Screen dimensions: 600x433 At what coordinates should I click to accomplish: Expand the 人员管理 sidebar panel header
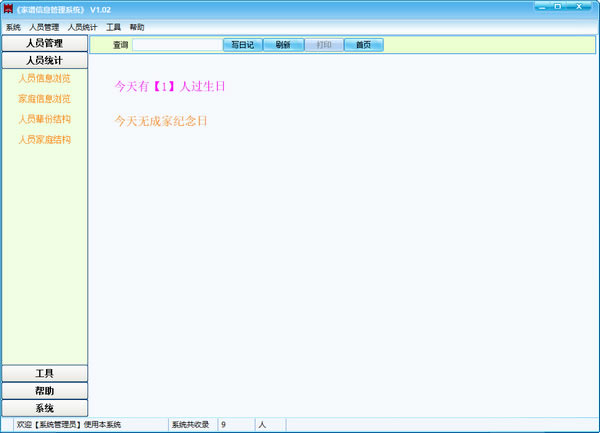[x=45, y=44]
